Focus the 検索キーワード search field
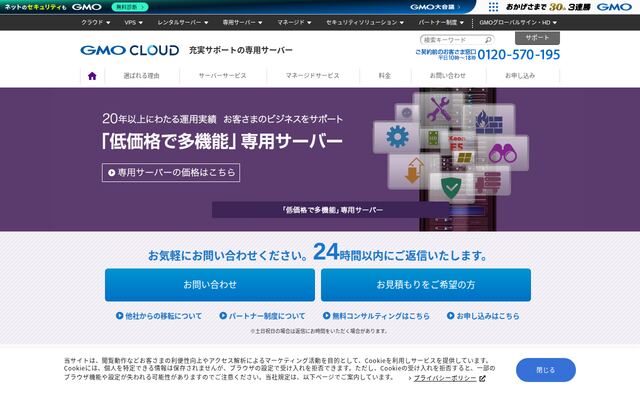The image size is (640, 400). (452, 40)
